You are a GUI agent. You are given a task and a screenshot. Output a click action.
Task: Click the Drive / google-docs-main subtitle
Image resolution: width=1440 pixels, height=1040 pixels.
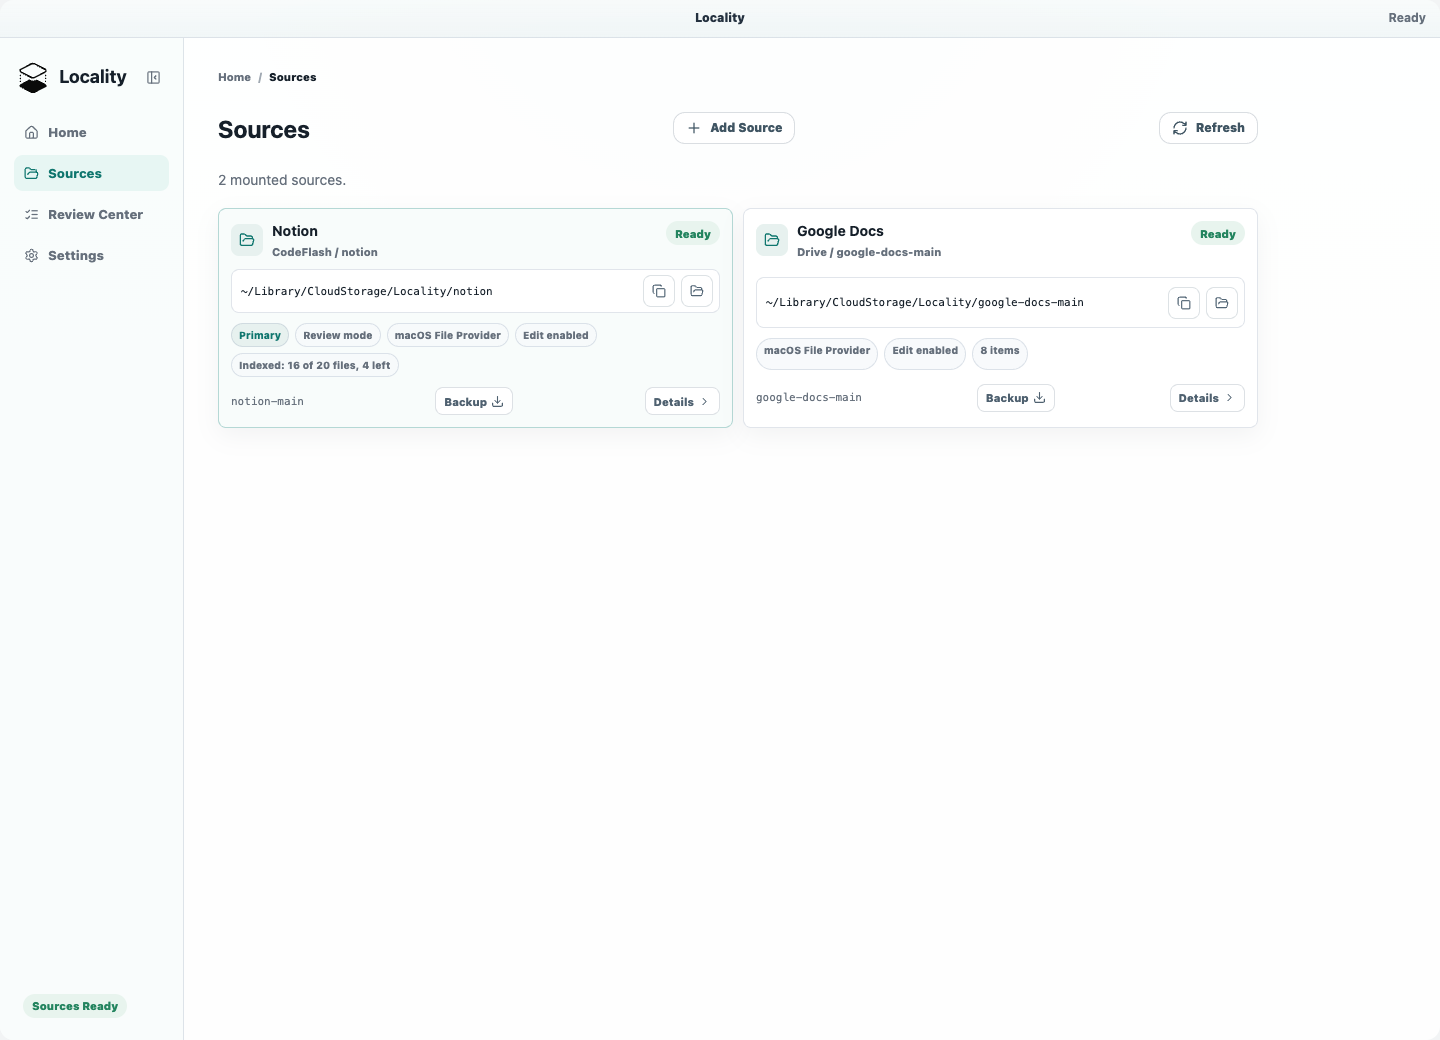click(869, 252)
